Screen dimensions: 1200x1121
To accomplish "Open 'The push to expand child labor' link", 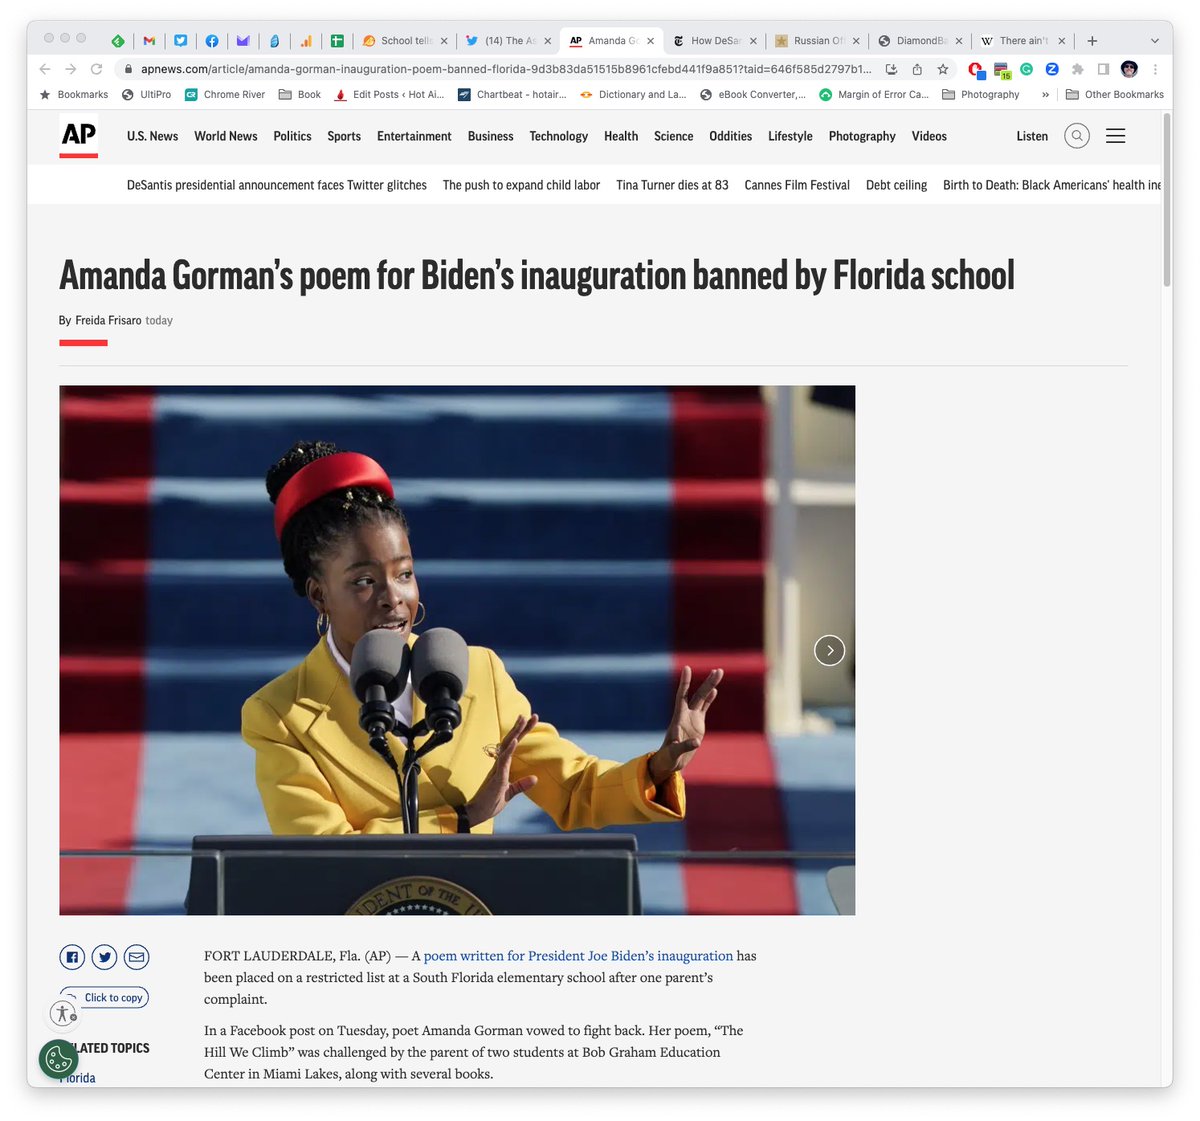I will [521, 185].
